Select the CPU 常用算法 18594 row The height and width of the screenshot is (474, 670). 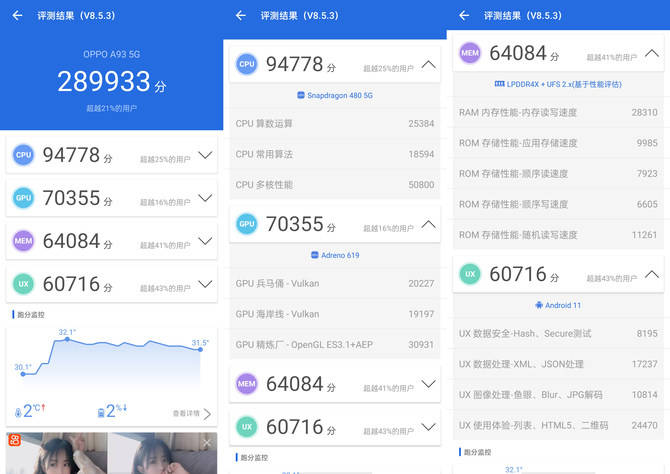335,154
